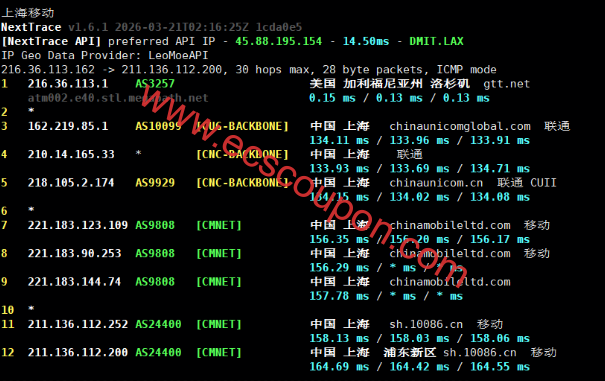Image resolution: width=605 pixels, height=381 pixels.
Task: Click the latency '164.69 ms' on hop 12
Action: (x=339, y=367)
